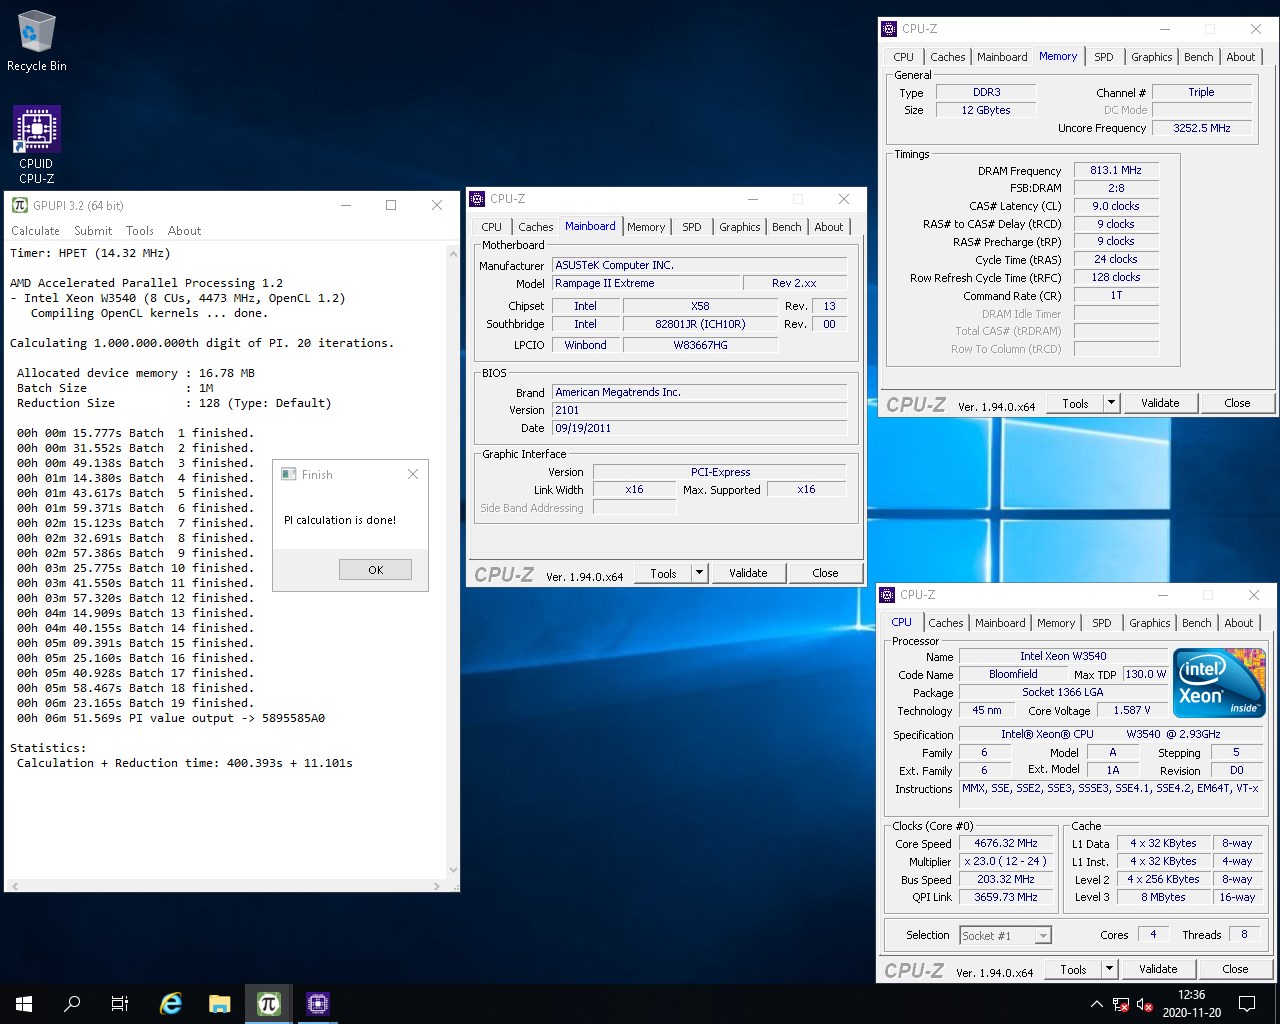The width and height of the screenshot is (1280, 1024).
Task: Click Validate in Memory CPU-Z window
Action: click(x=1160, y=403)
